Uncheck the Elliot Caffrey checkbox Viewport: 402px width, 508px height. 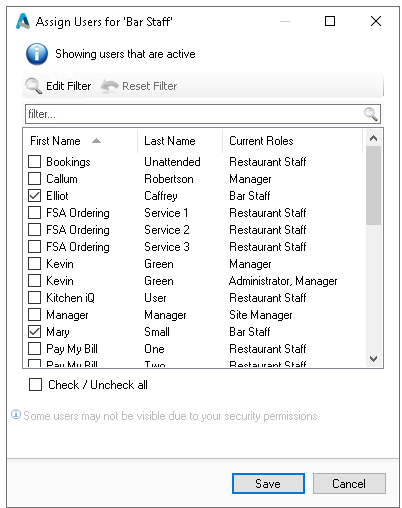pyautogui.click(x=35, y=196)
